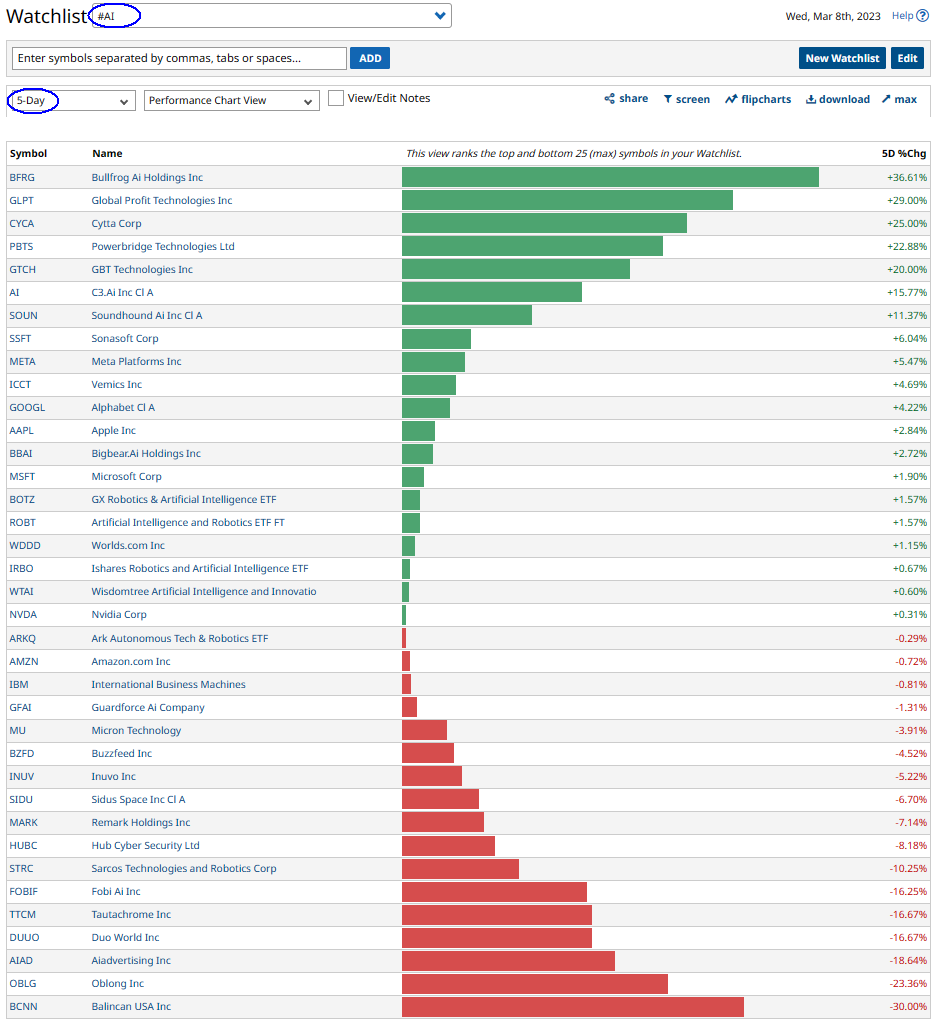Open Bigbear.Ai Holdings Inc link
The image size is (935, 1021).
146,453
